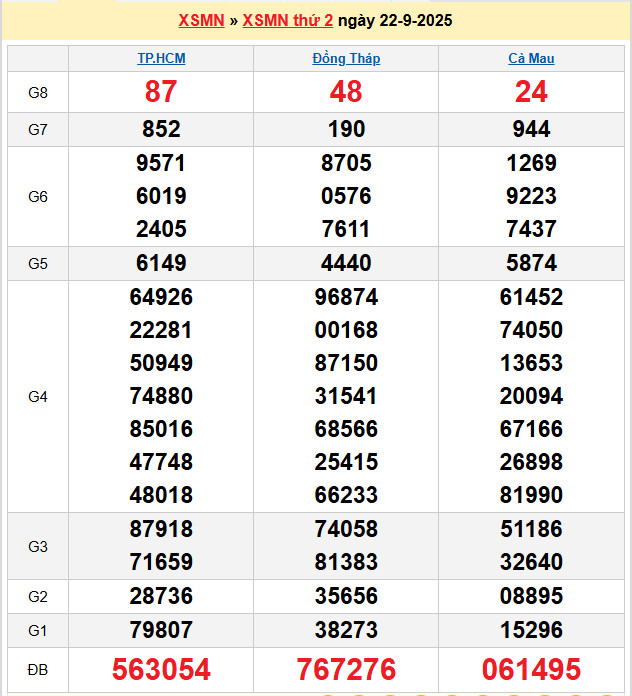Click Đồng Tháp special prize number 767276

[x=346, y=669]
